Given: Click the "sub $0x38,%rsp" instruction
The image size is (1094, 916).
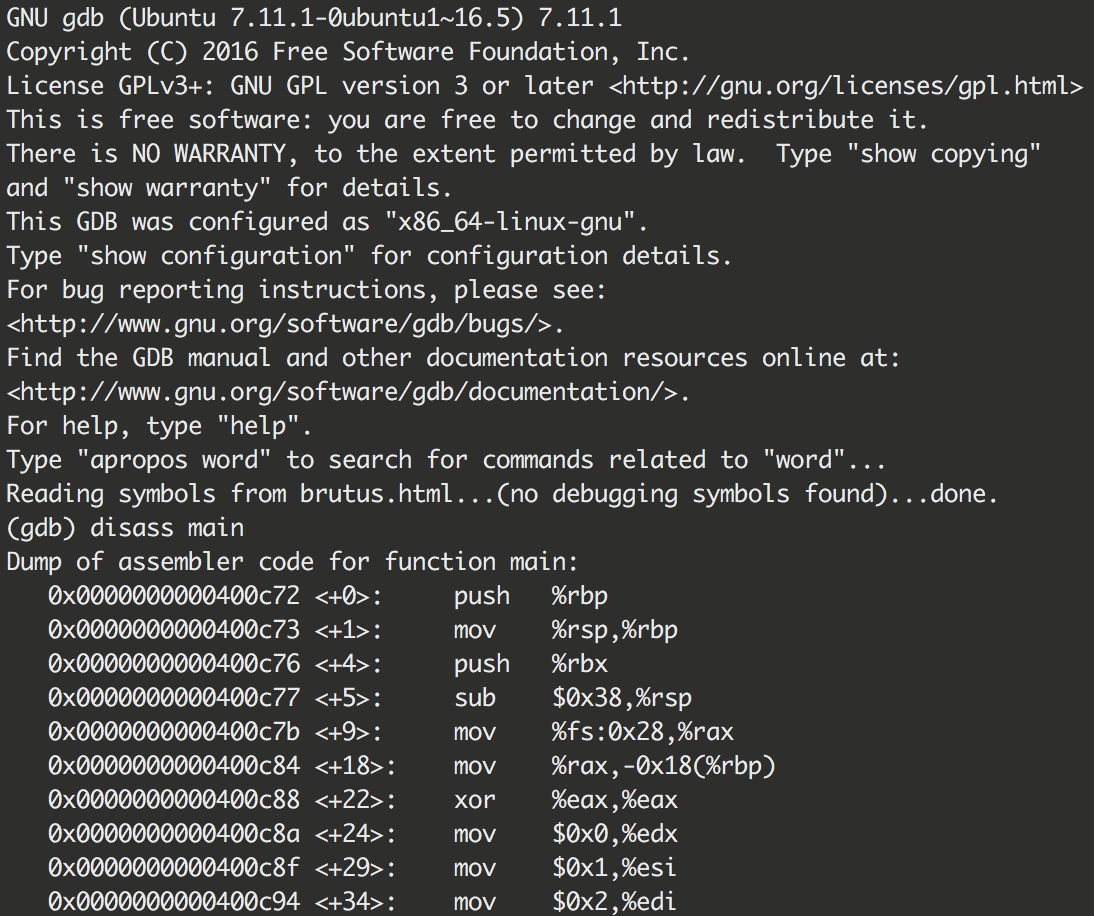Looking at the screenshot, I should pos(572,698).
